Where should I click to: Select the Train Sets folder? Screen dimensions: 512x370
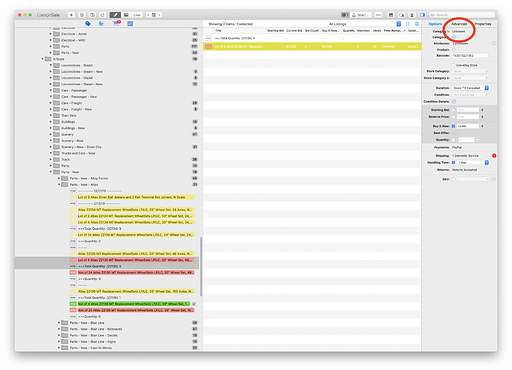point(69,115)
